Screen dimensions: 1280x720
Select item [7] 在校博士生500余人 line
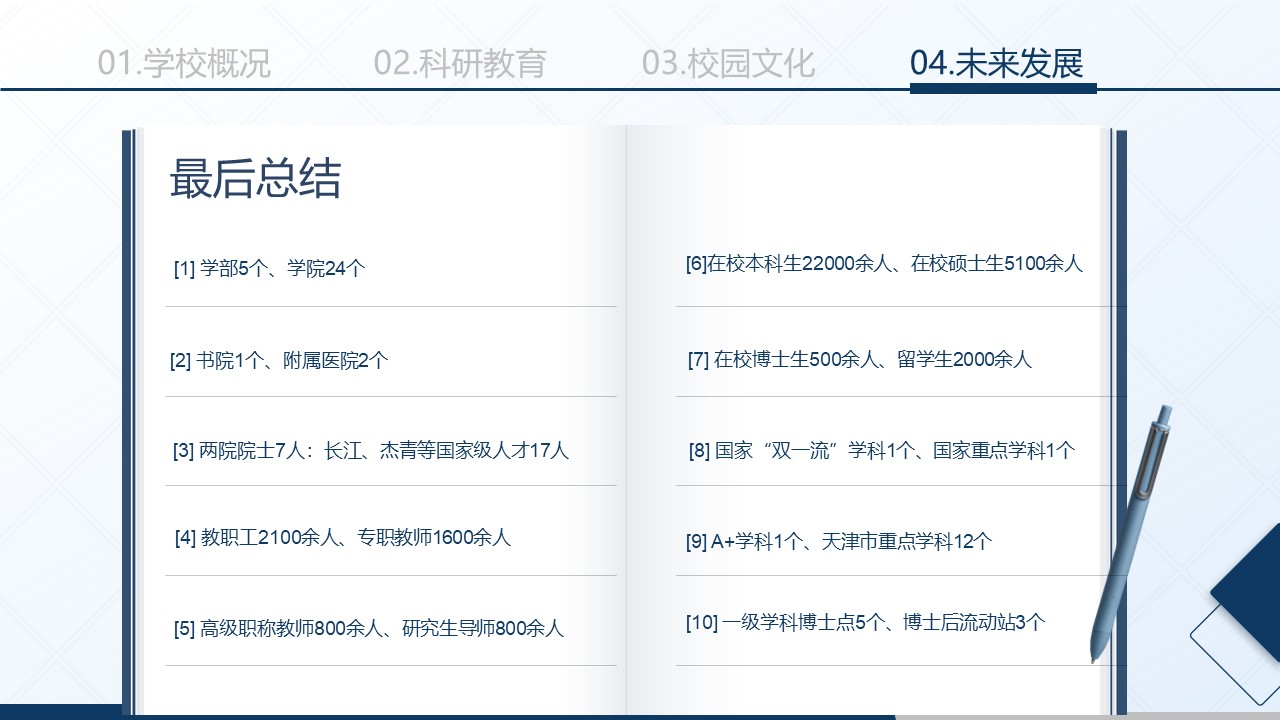coord(859,360)
